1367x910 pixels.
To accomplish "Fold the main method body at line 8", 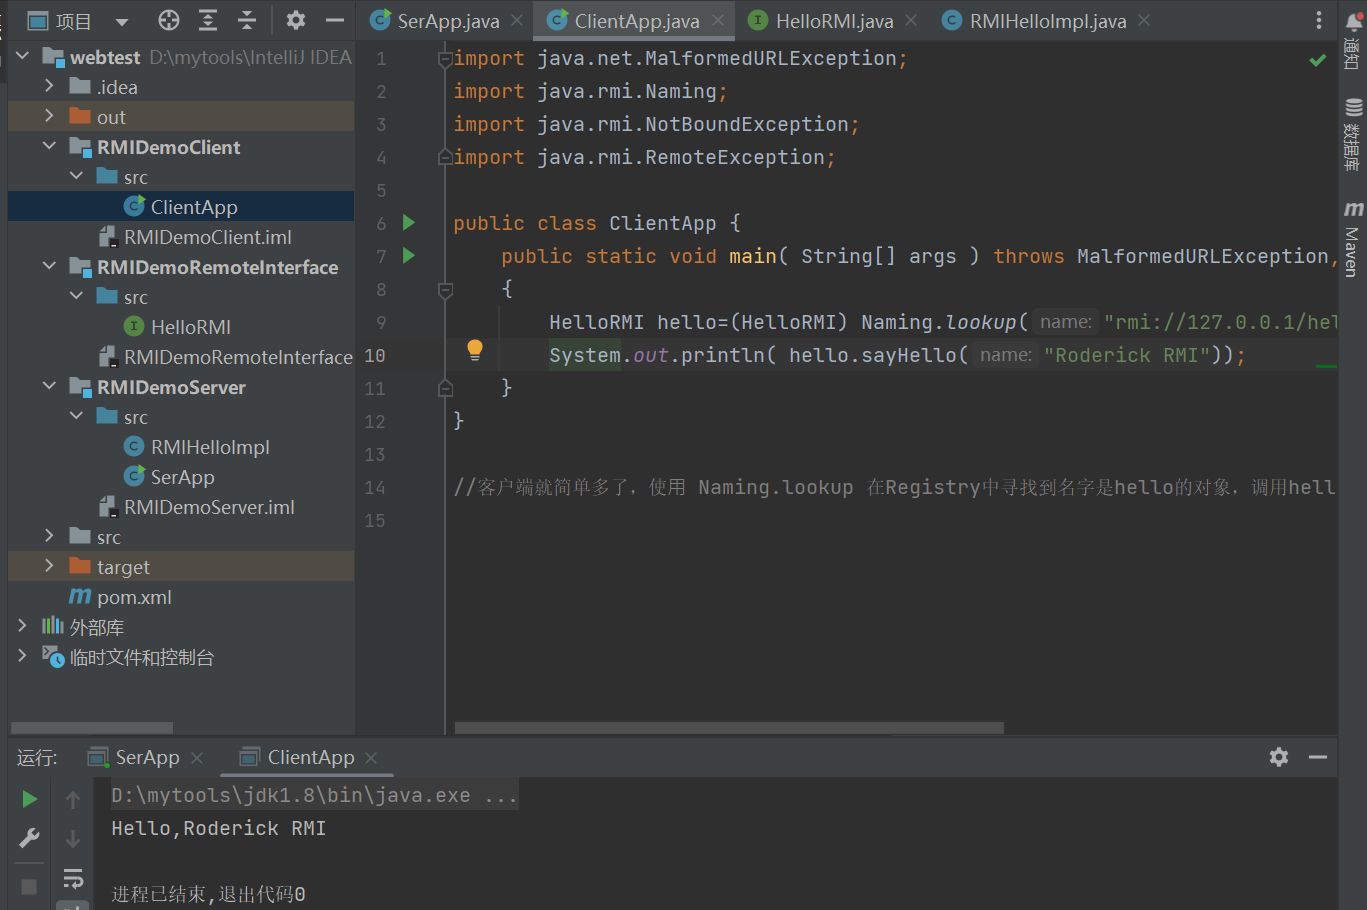I will (x=445, y=290).
